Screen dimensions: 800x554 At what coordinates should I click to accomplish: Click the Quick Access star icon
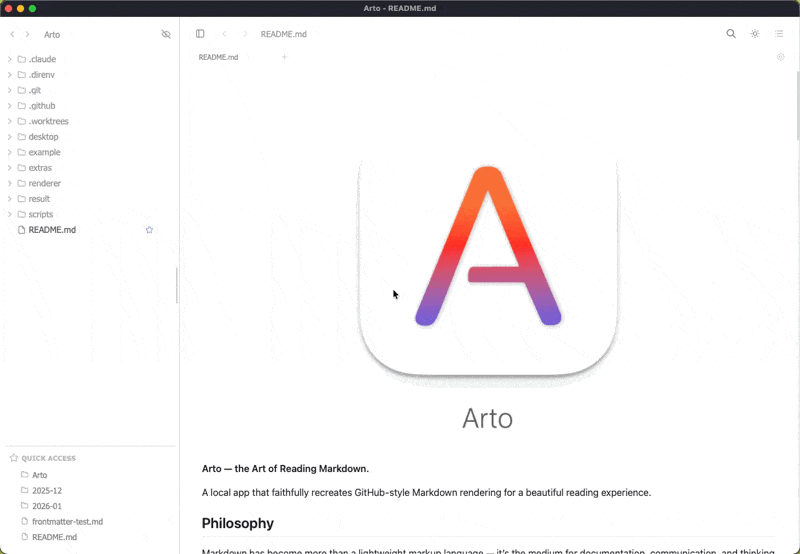click(14, 458)
